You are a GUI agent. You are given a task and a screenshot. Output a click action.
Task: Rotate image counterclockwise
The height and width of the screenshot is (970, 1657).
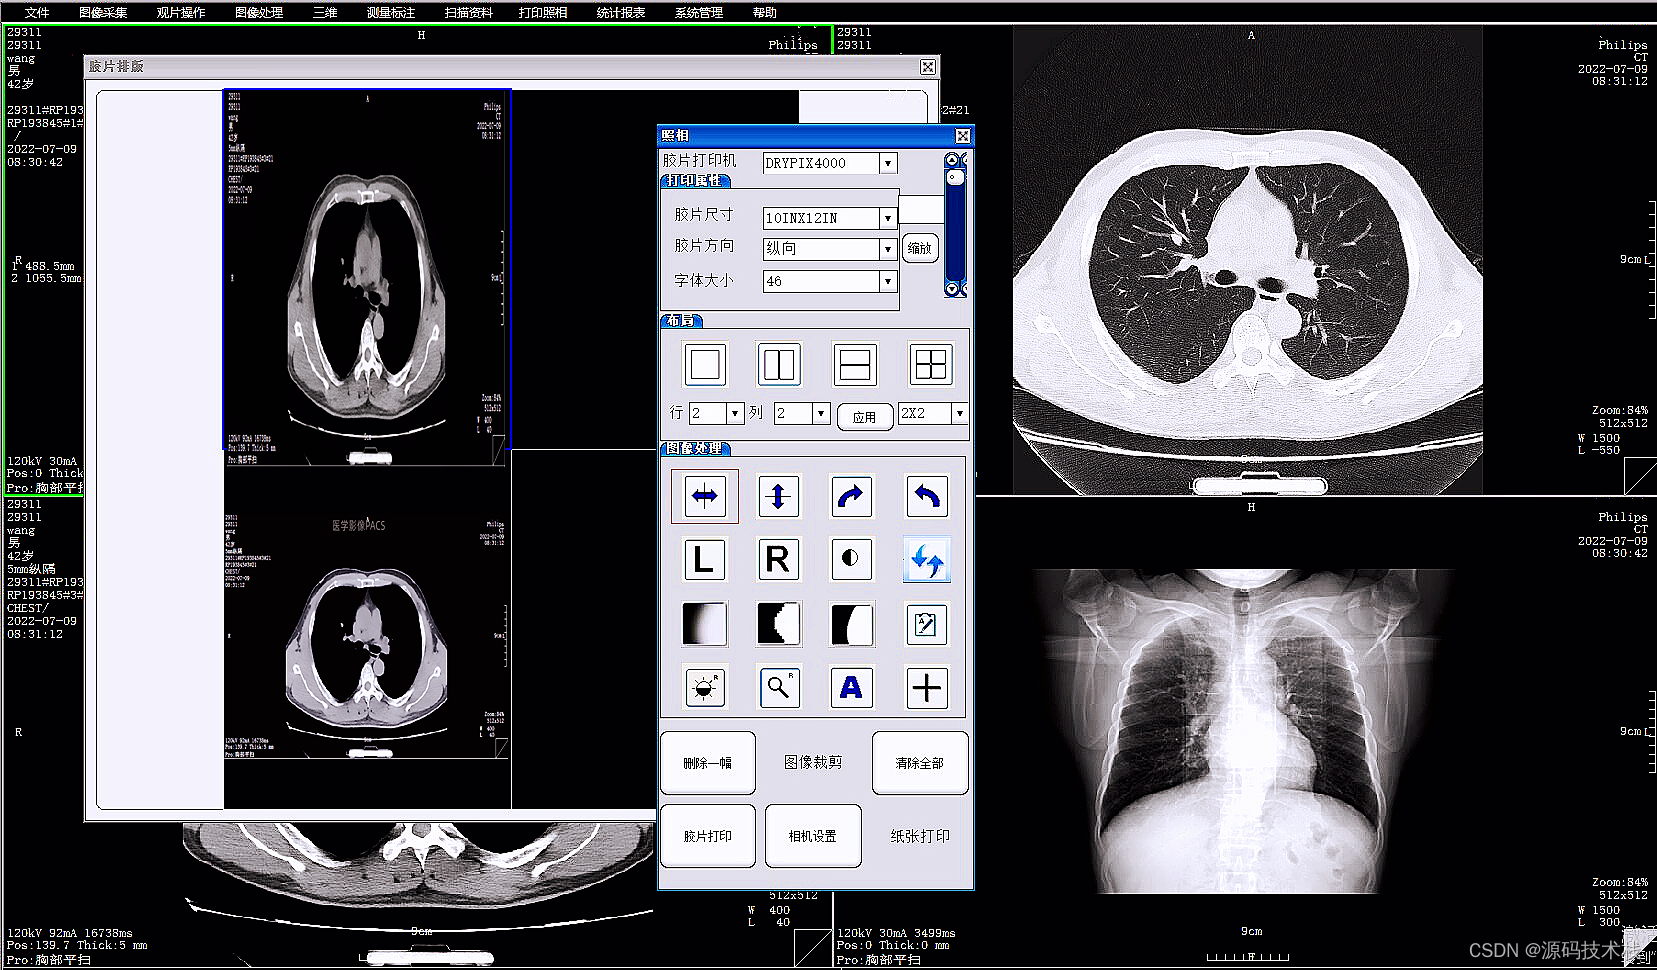tap(927, 496)
